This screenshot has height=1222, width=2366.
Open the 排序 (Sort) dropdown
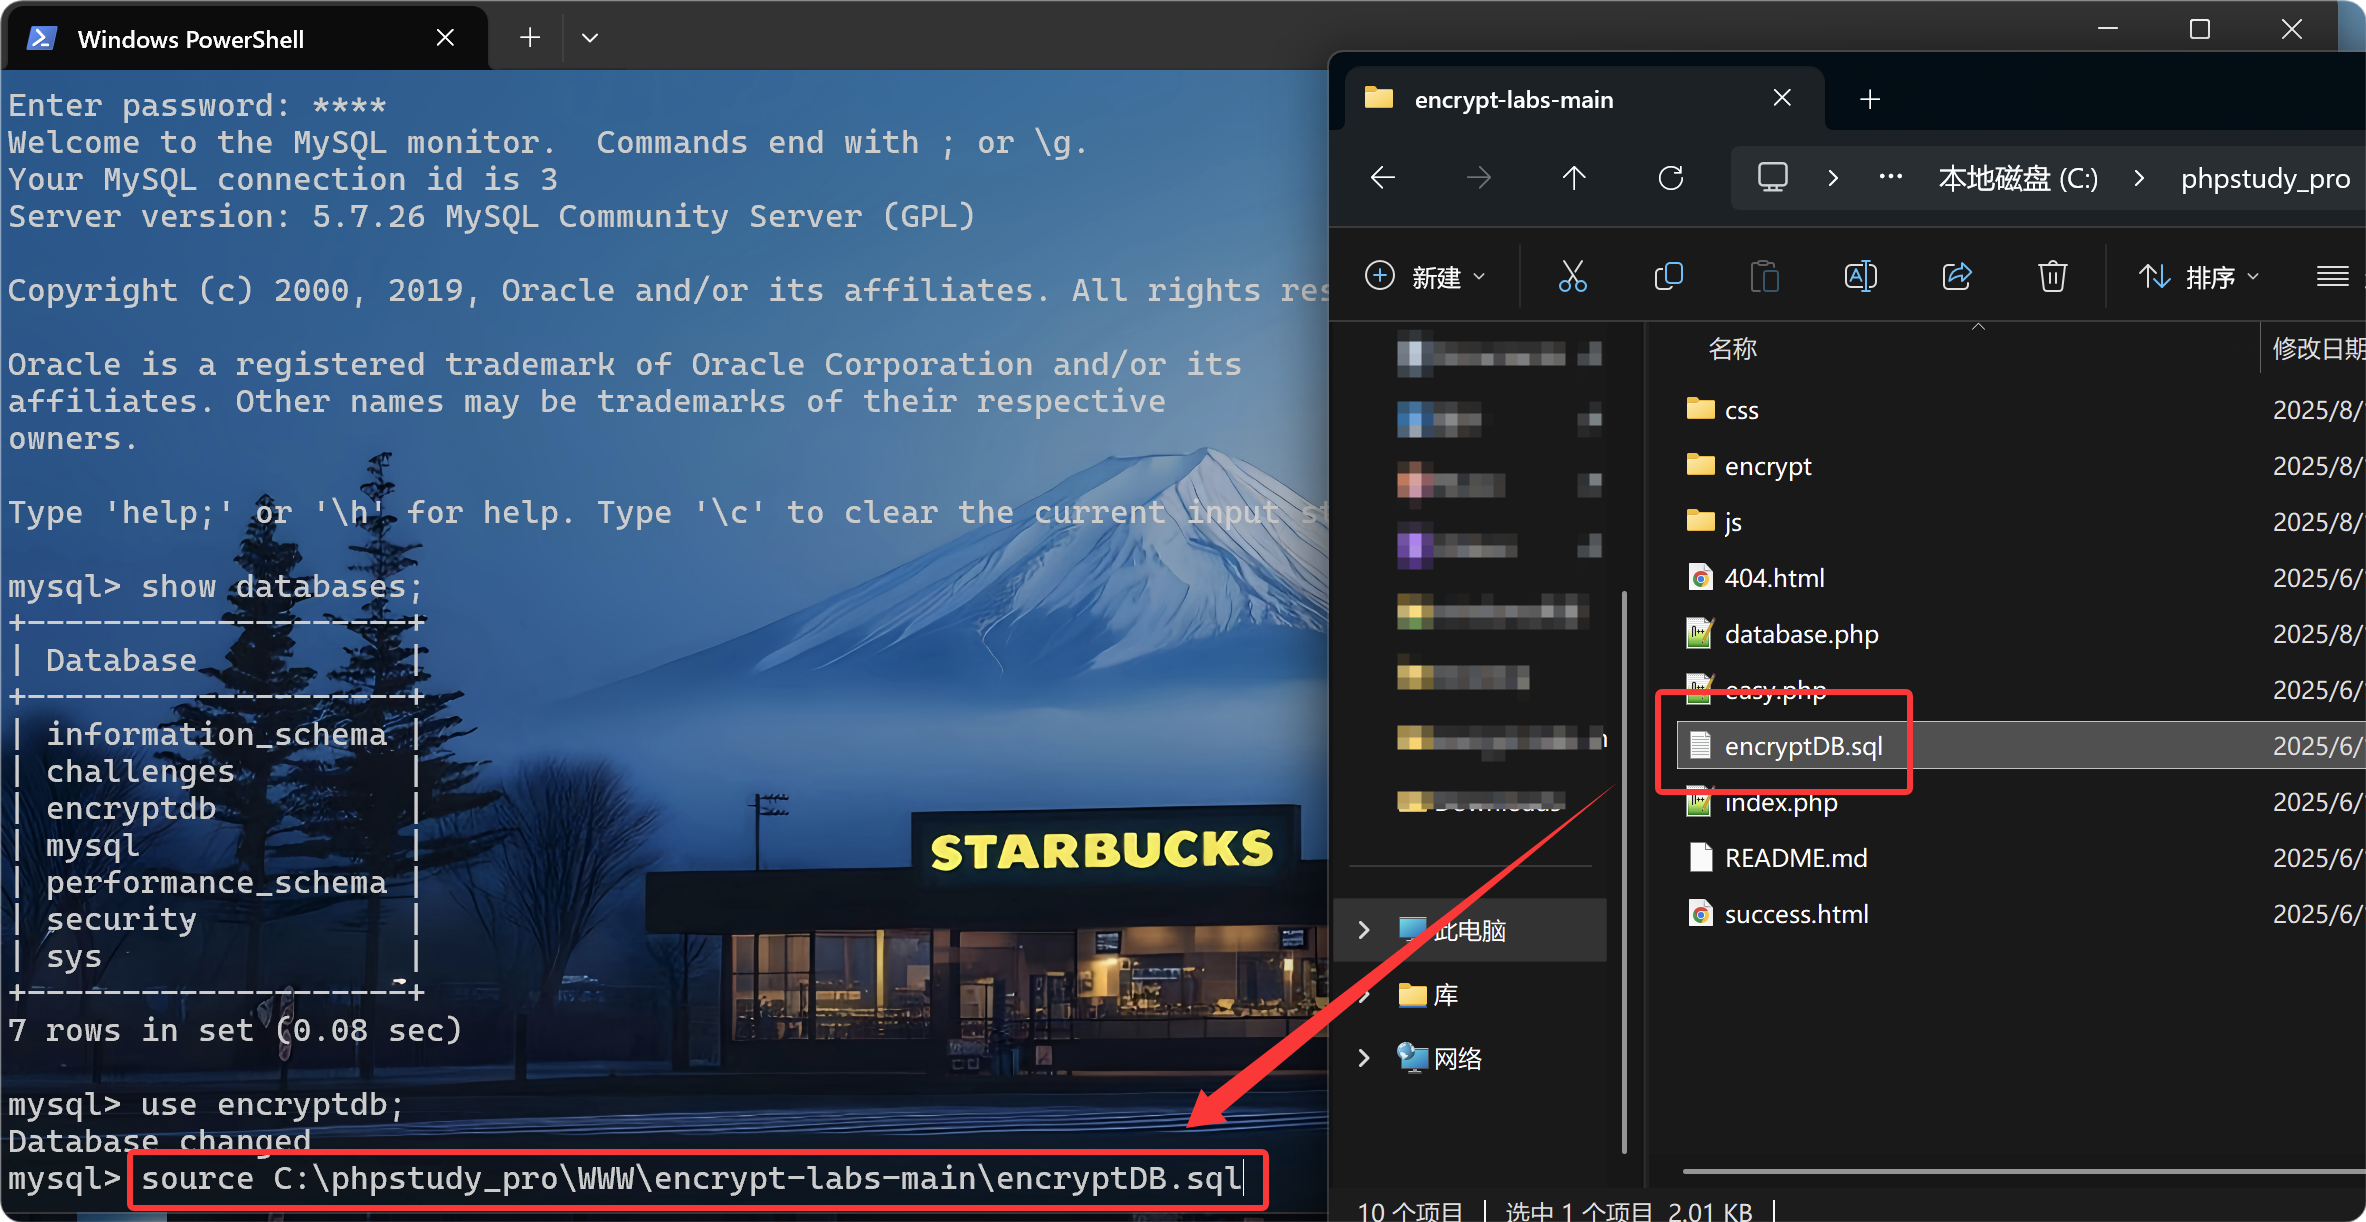(x=2198, y=276)
